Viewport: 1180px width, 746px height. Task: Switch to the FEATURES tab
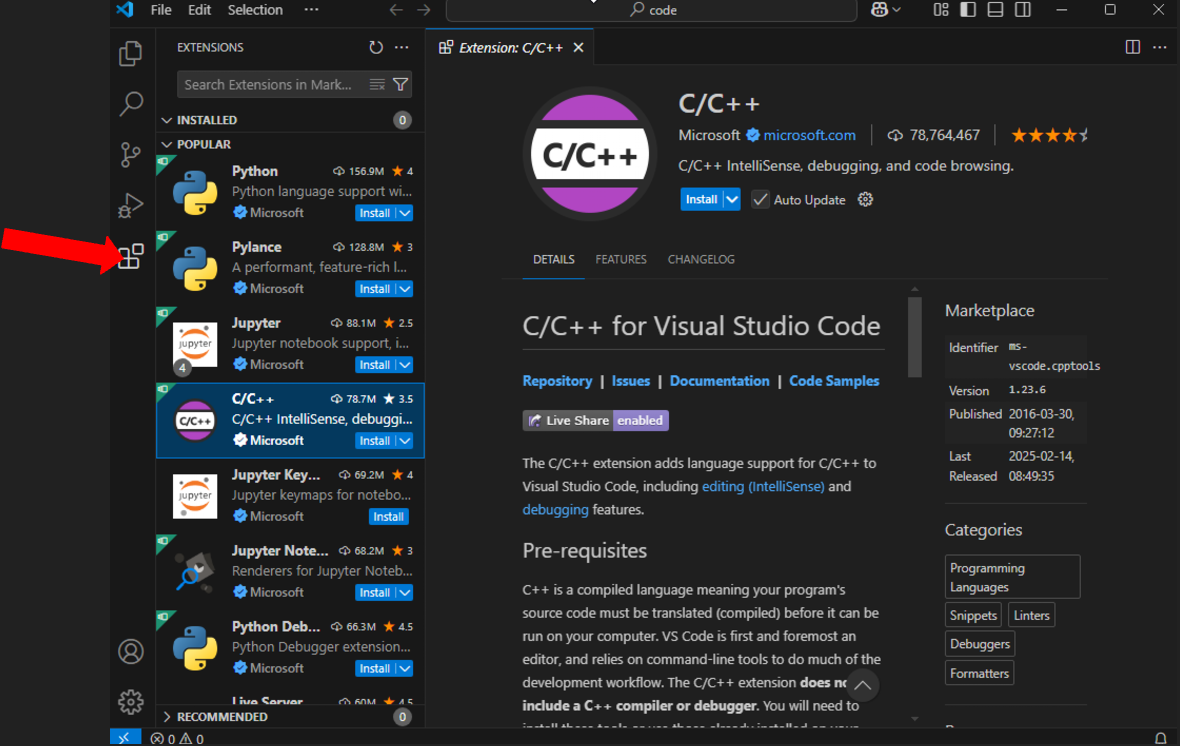[x=621, y=259]
